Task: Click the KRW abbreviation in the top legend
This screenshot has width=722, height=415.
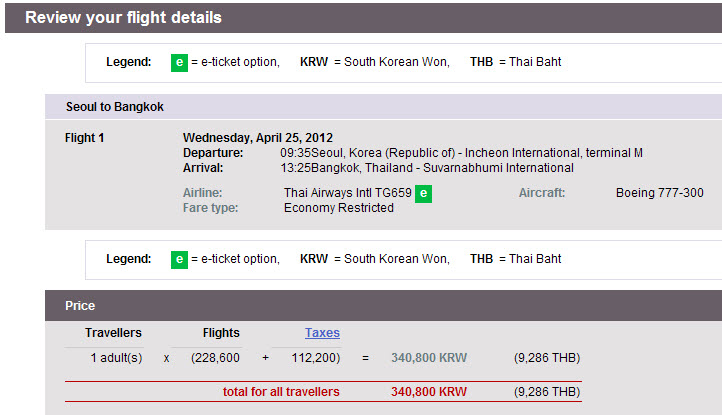Action: tap(314, 62)
